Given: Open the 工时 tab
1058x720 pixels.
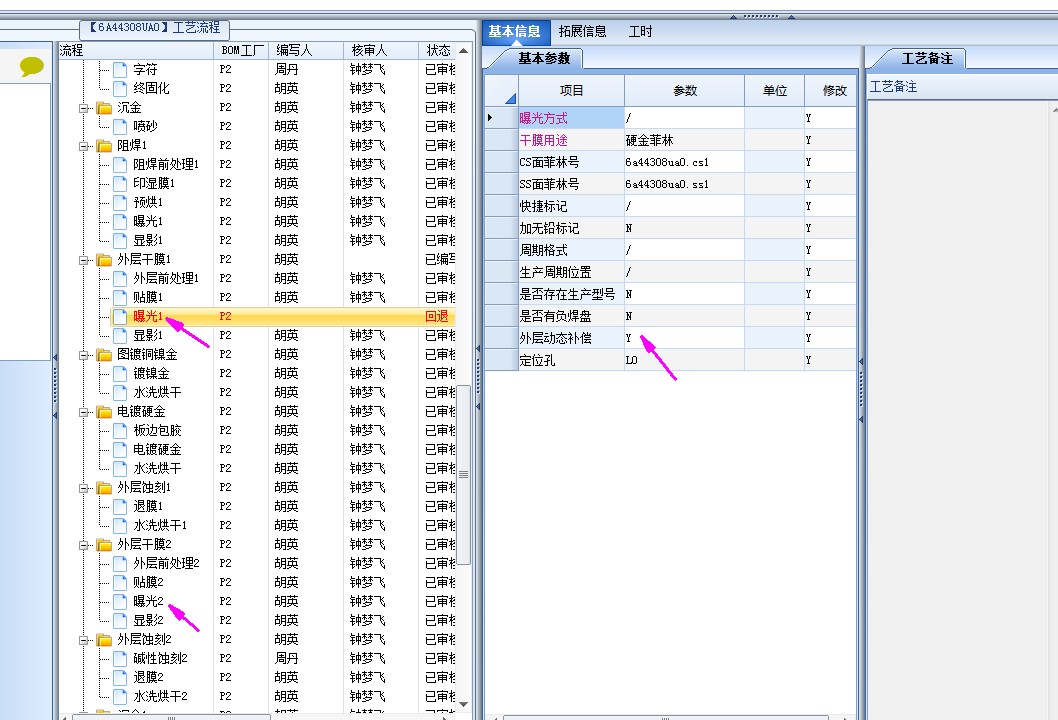Looking at the screenshot, I should coord(640,32).
